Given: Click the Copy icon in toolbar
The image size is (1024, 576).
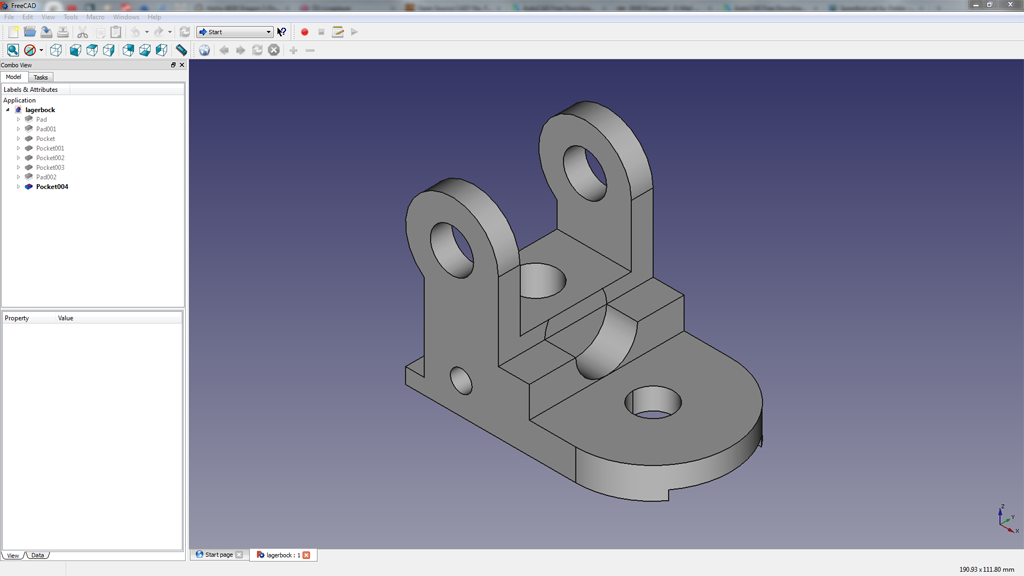Looking at the screenshot, I should 99,32.
